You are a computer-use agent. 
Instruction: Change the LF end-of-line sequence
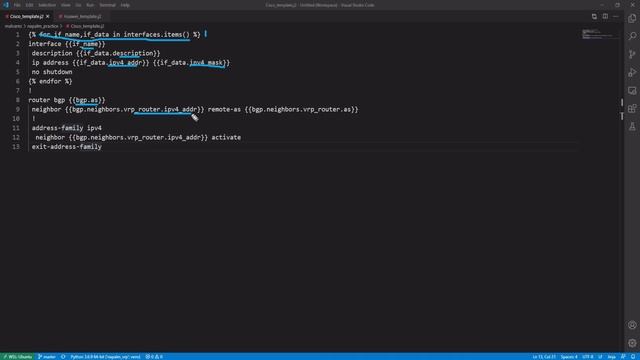point(600,357)
